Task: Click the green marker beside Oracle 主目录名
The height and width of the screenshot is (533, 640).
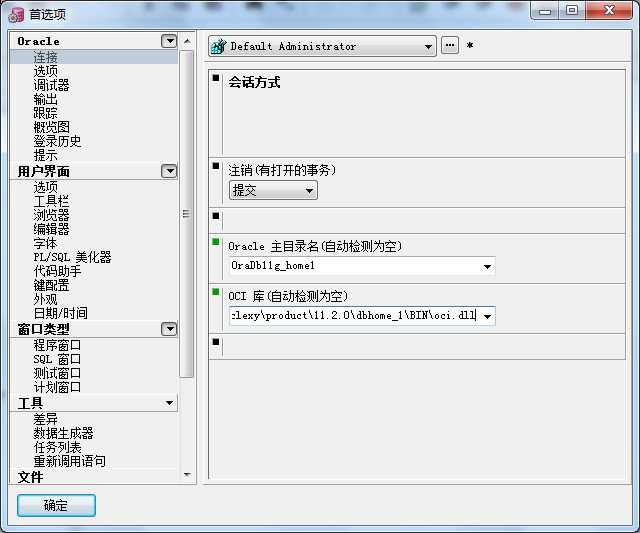Action: [x=216, y=242]
